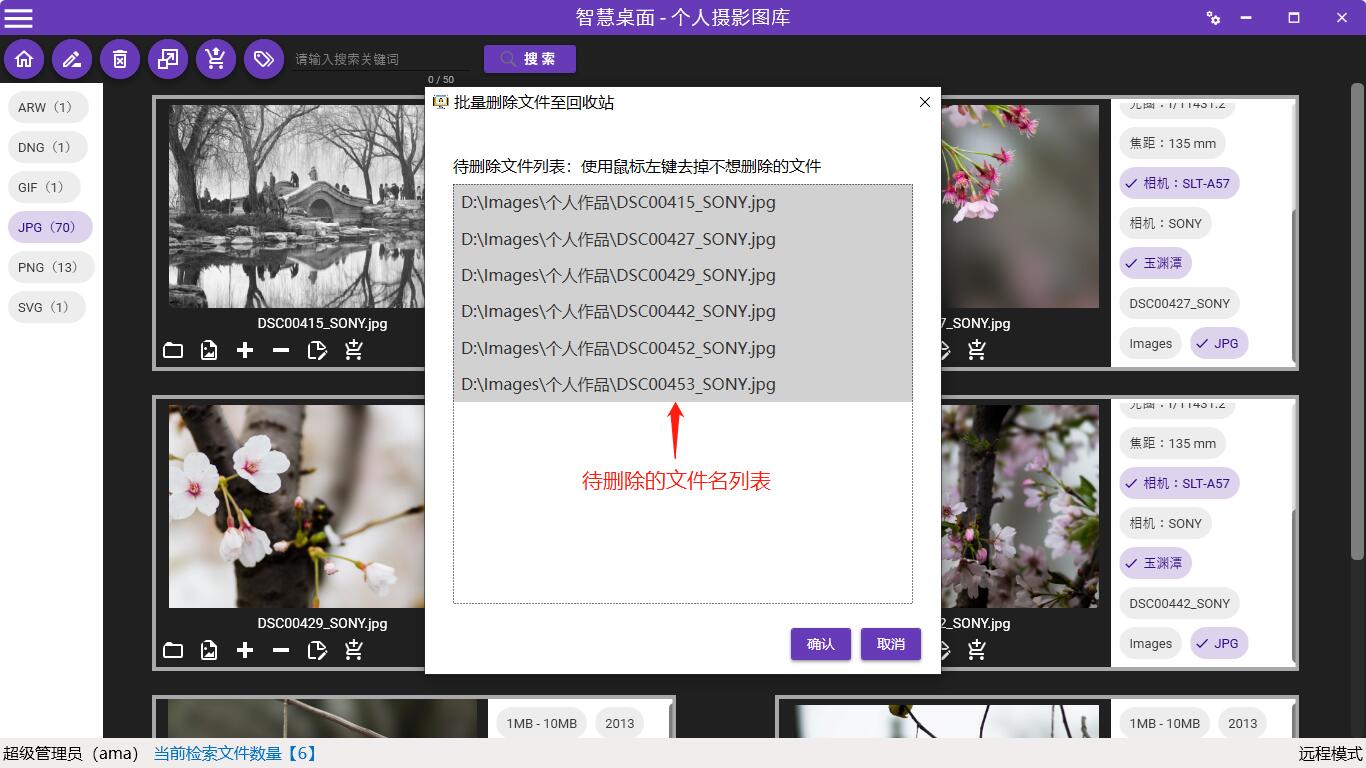Select the JPG (70) file type filter
This screenshot has height=768, width=1366.
(x=49, y=227)
